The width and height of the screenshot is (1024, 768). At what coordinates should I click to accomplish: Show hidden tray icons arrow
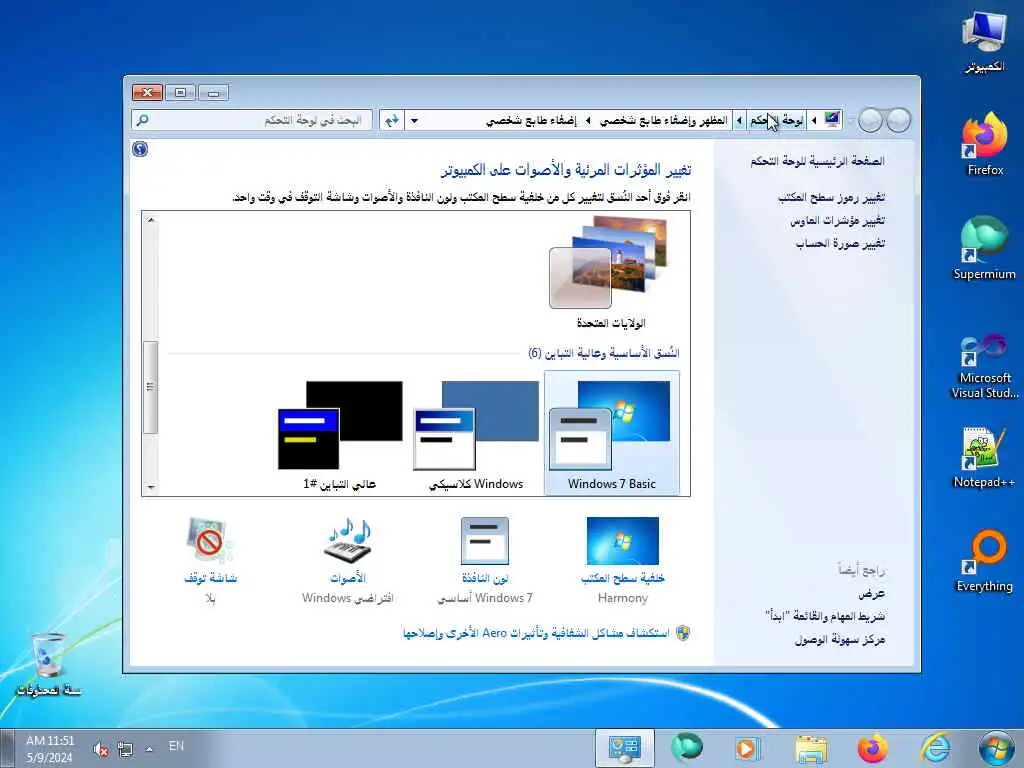click(150, 749)
